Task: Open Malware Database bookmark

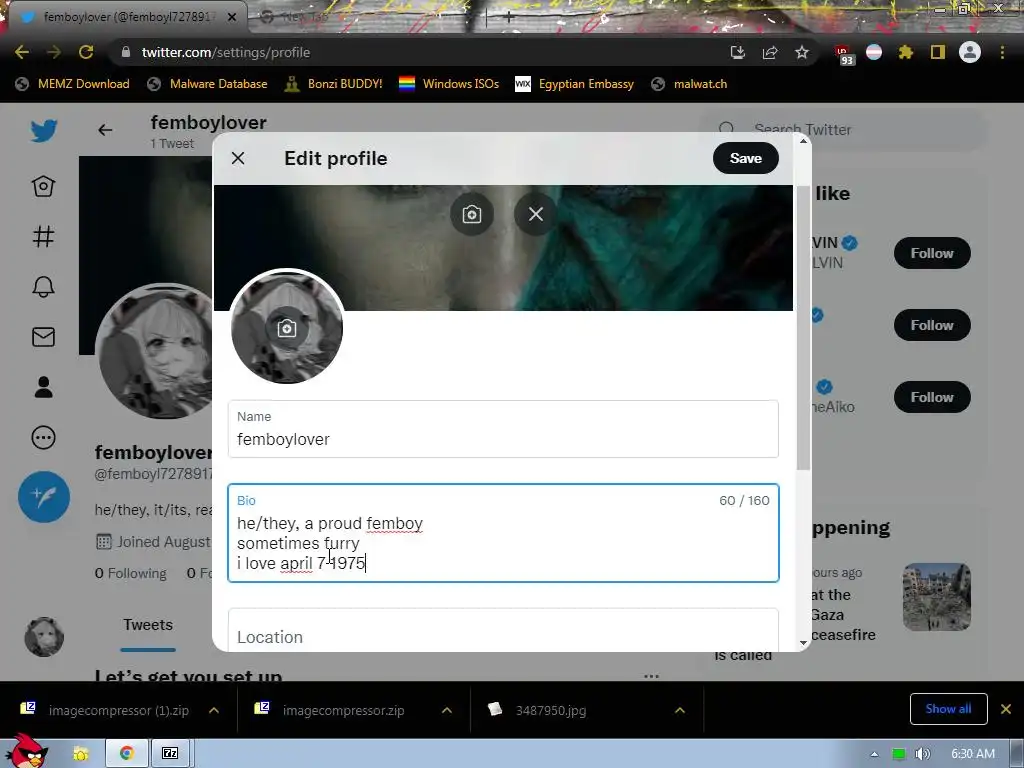Action: coord(208,84)
